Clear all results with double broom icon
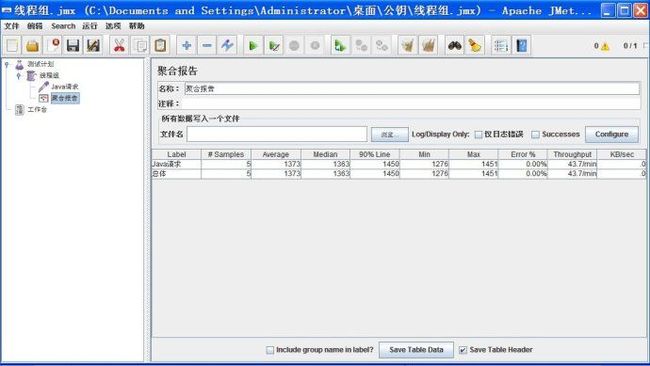This screenshot has width=650, height=366. tap(428, 46)
